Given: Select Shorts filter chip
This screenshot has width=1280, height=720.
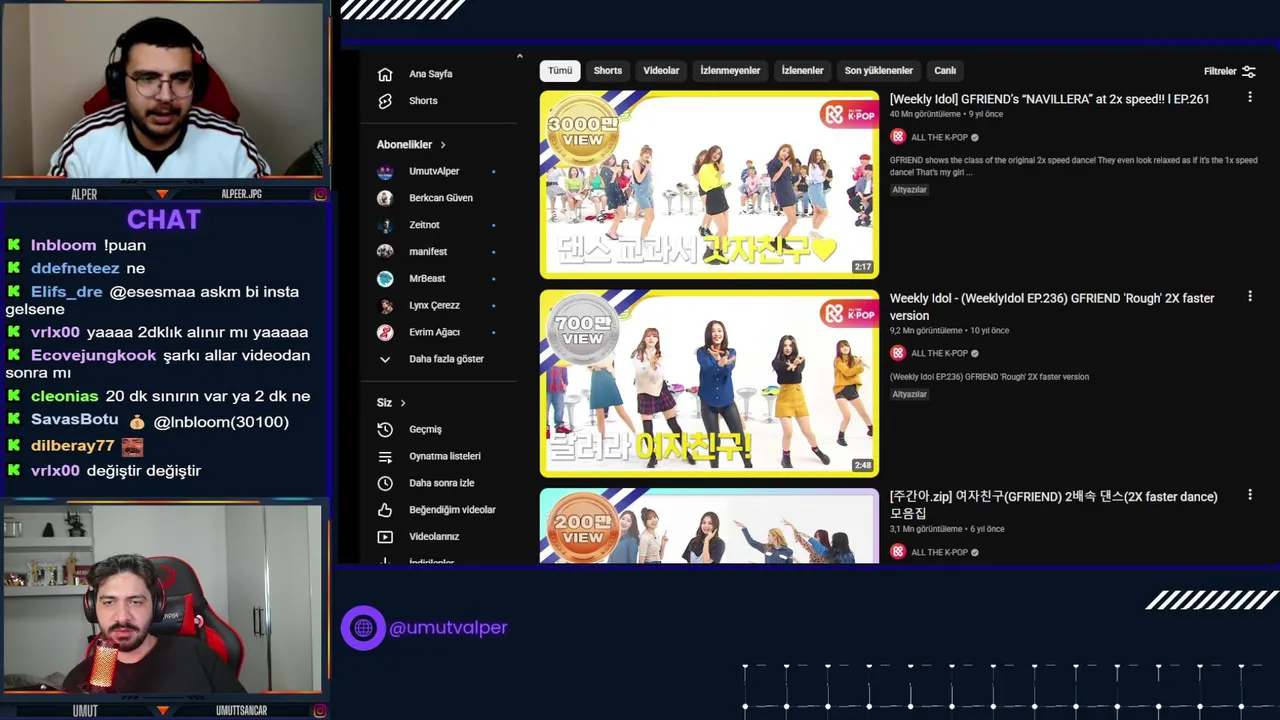Looking at the screenshot, I should [x=608, y=71].
